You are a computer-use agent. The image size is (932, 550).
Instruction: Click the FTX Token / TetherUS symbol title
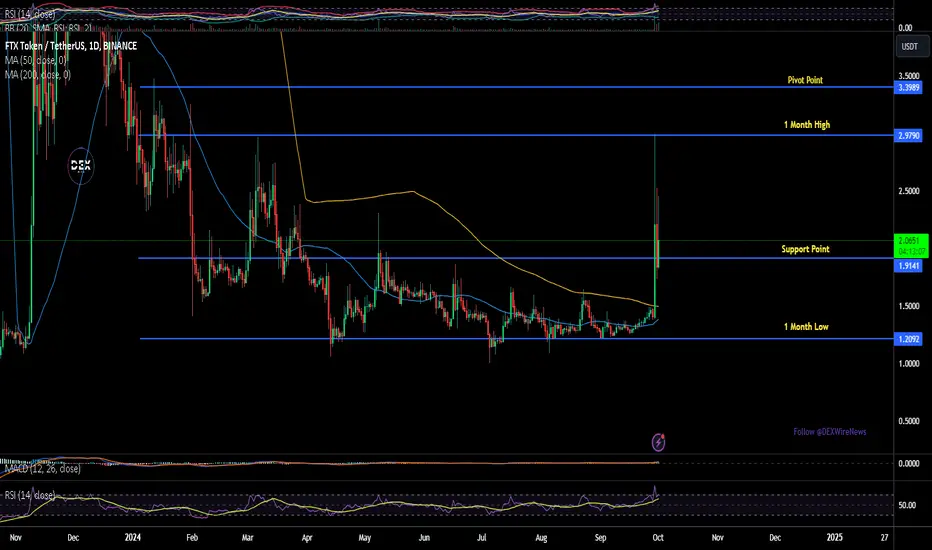pyautogui.click(x=71, y=46)
